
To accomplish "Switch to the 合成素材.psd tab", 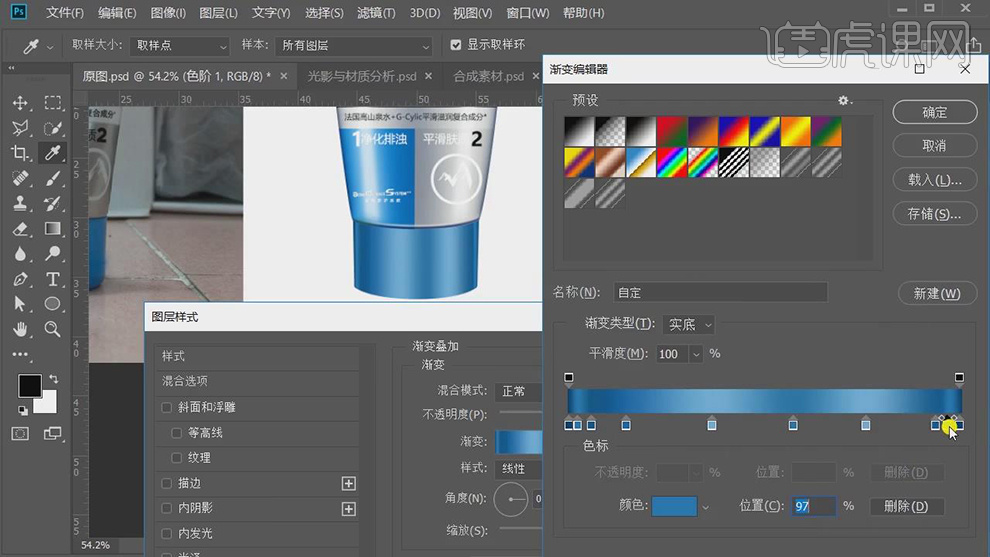I will (x=488, y=76).
